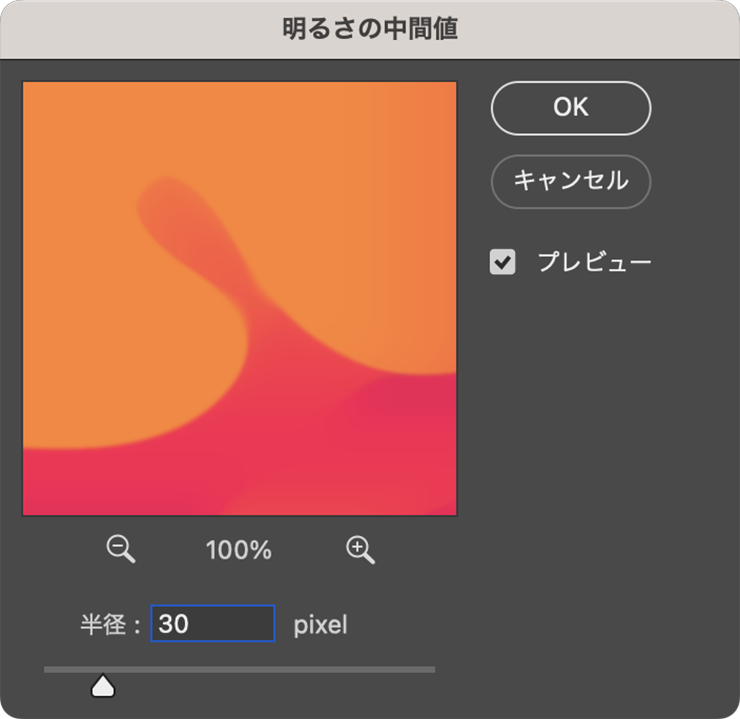Click the 明るさの中間値 title bar
The width and height of the screenshot is (740, 719).
click(x=370, y=29)
